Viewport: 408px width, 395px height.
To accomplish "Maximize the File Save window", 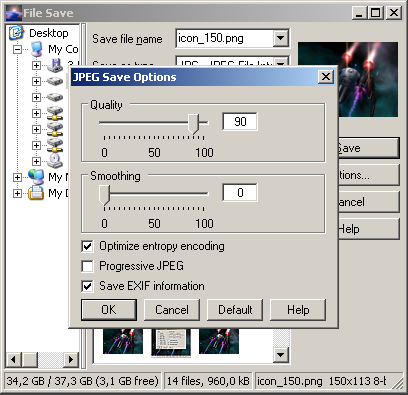I will tap(375, 13).
